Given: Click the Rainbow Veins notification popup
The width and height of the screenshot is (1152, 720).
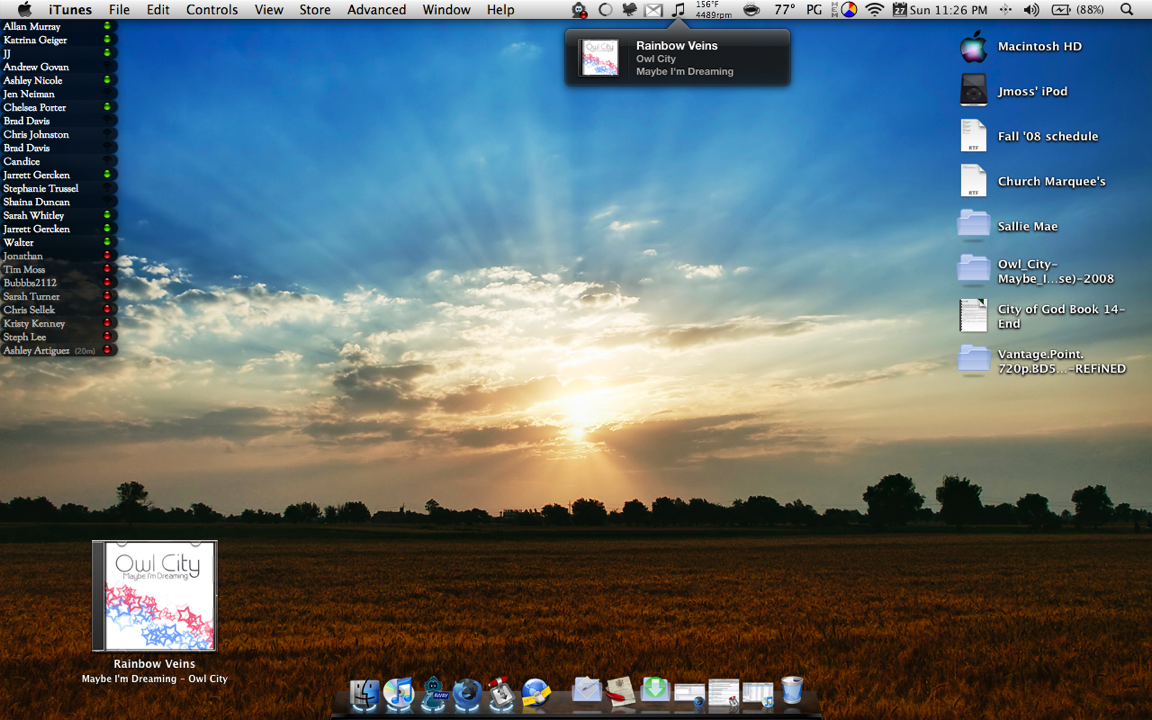Looking at the screenshot, I should 677,58.
